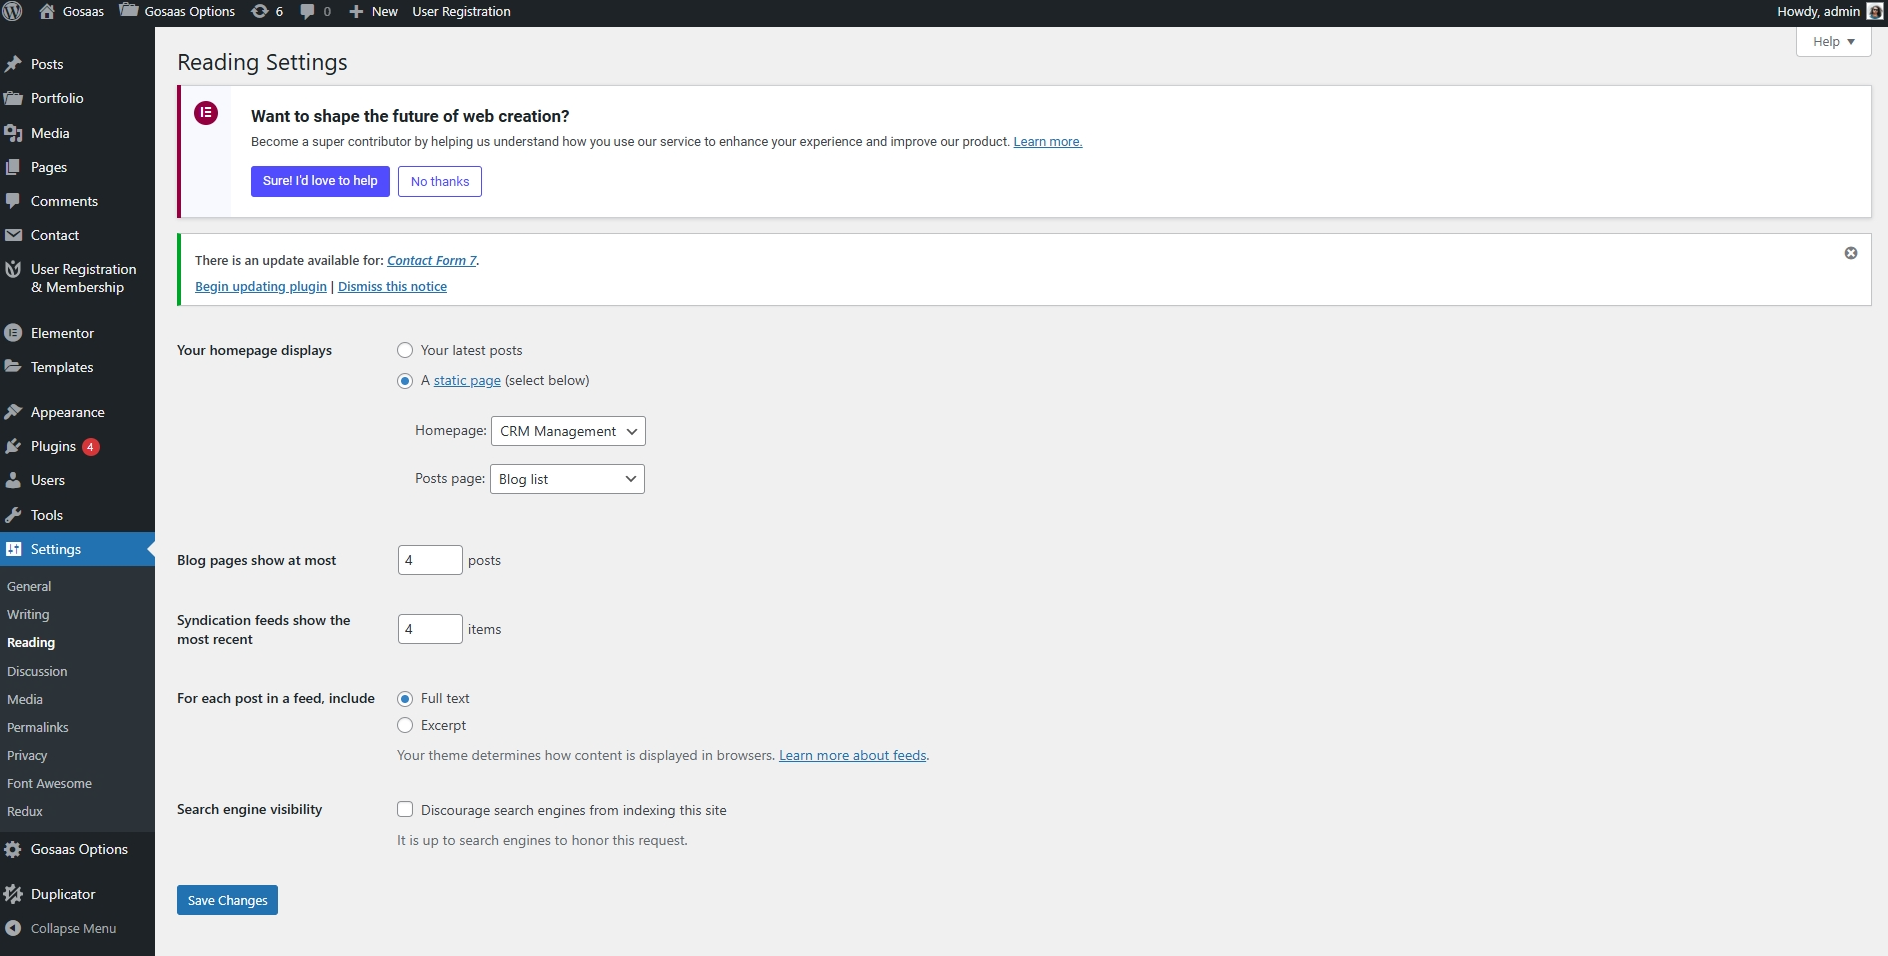Click the WordPress logo icon

[13, 12]
